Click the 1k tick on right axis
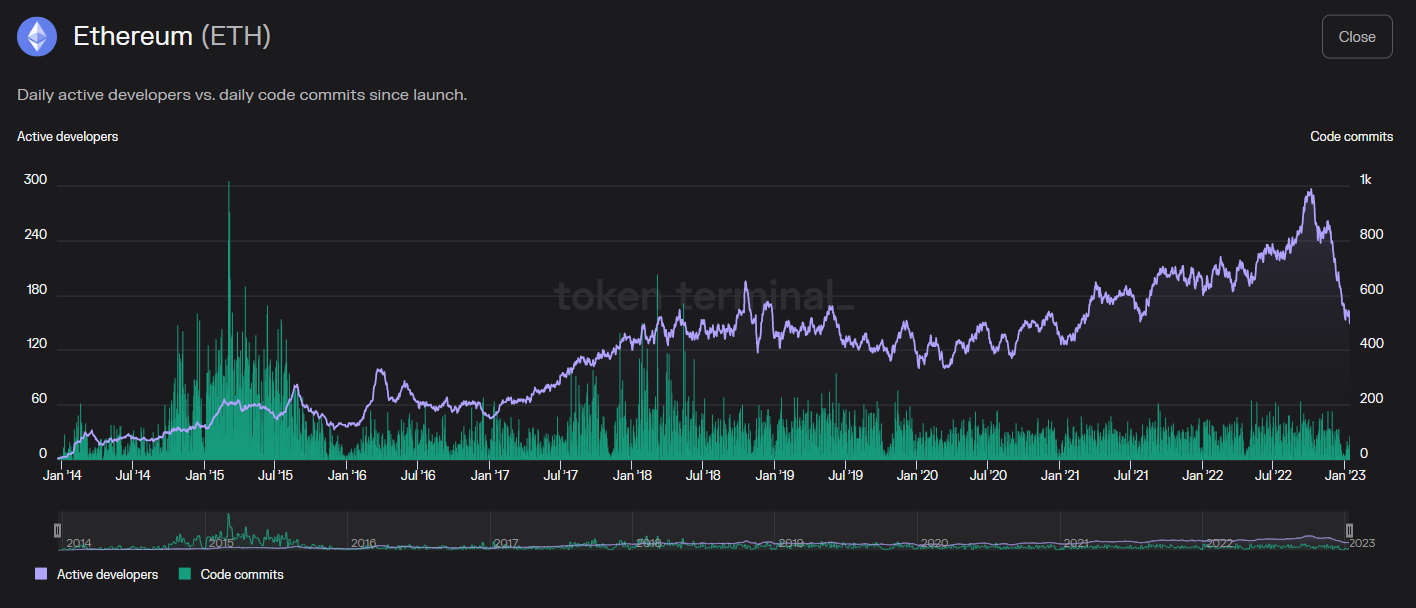The image size is (1416, 608). point(1366,180)
